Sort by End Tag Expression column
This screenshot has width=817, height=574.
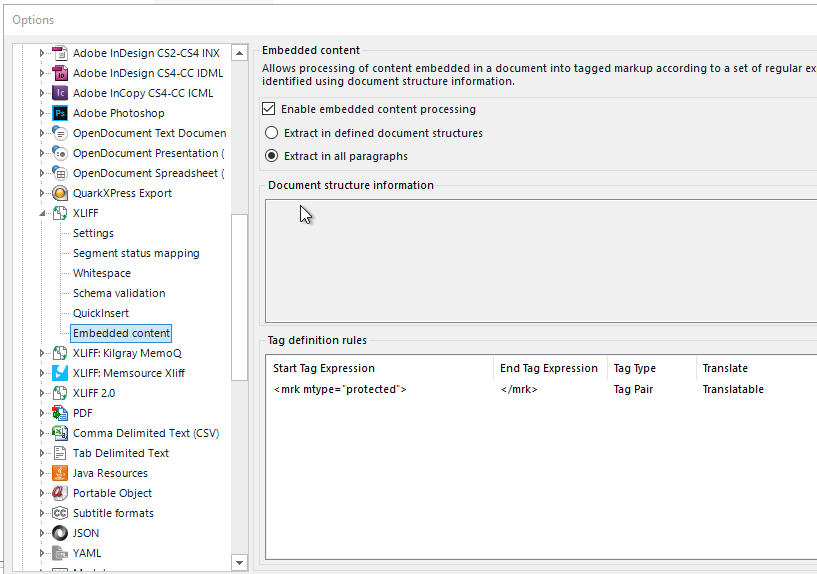point(550,368)
